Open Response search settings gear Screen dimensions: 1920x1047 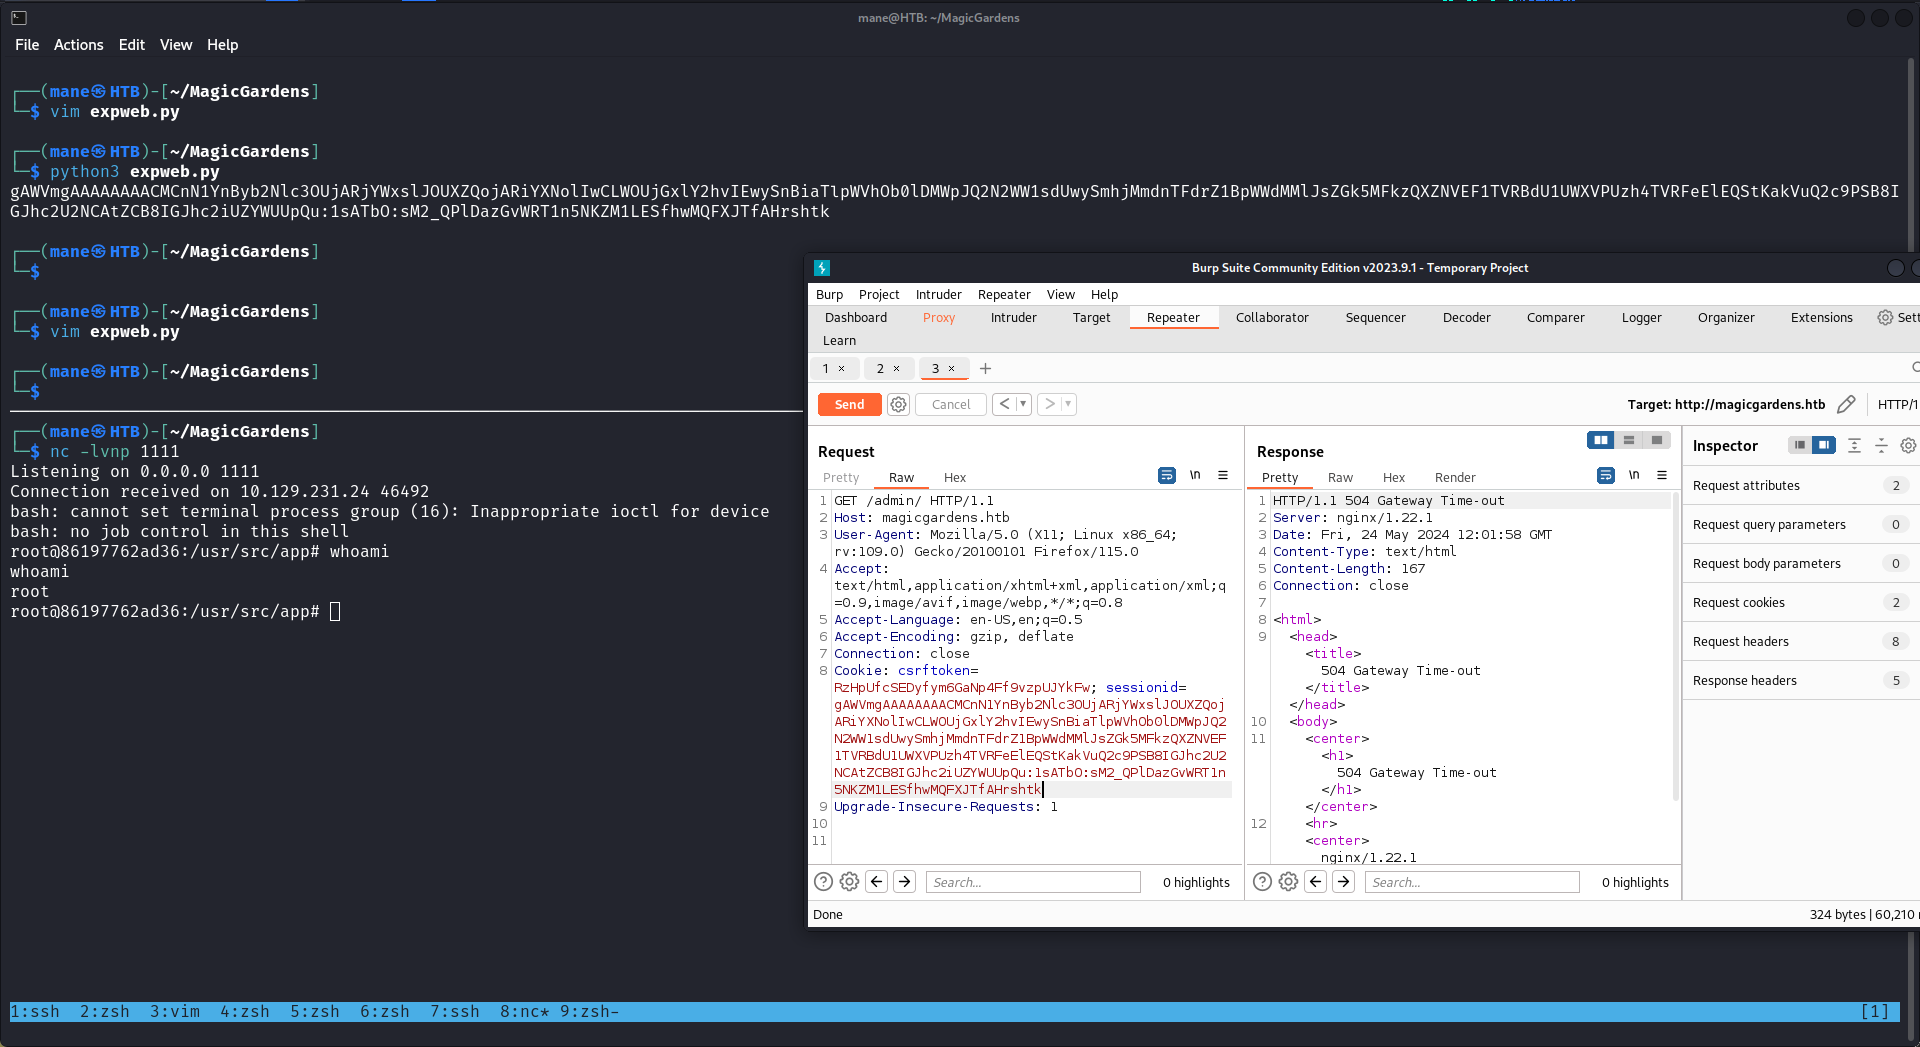click(x=1288, y=882)
